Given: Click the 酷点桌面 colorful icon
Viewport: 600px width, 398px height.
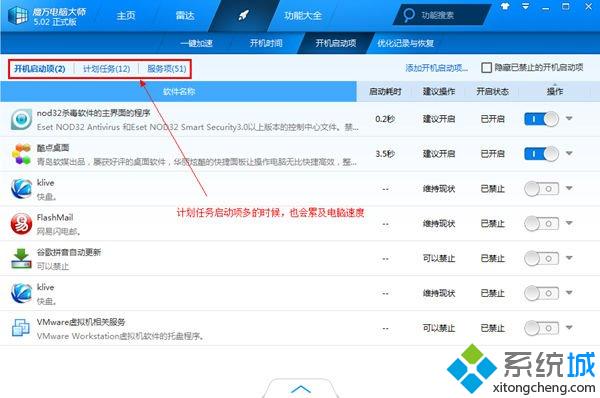Looking at the screenshot, I should 21,154.
